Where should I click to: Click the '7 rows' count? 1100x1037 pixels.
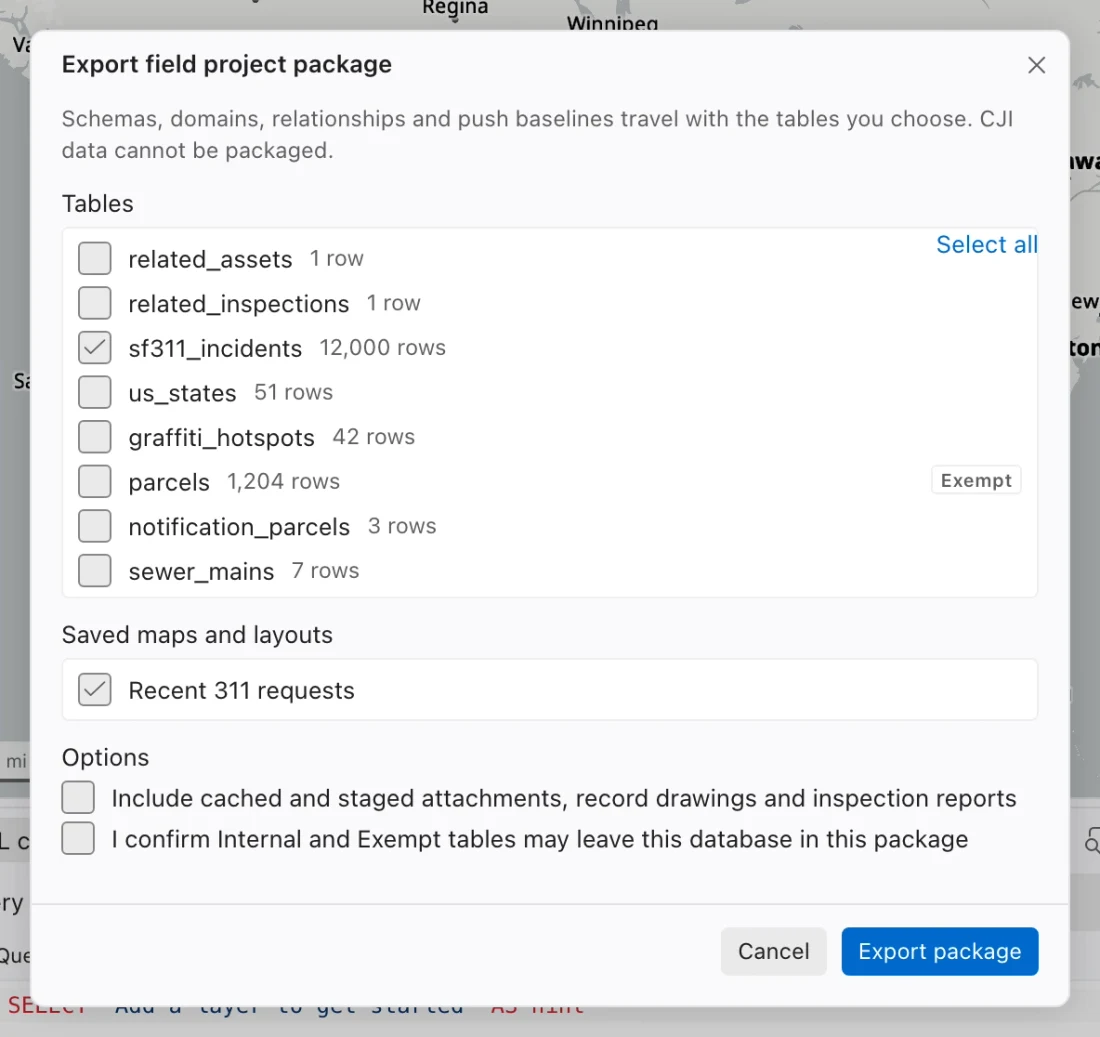(x=325, y=570)
